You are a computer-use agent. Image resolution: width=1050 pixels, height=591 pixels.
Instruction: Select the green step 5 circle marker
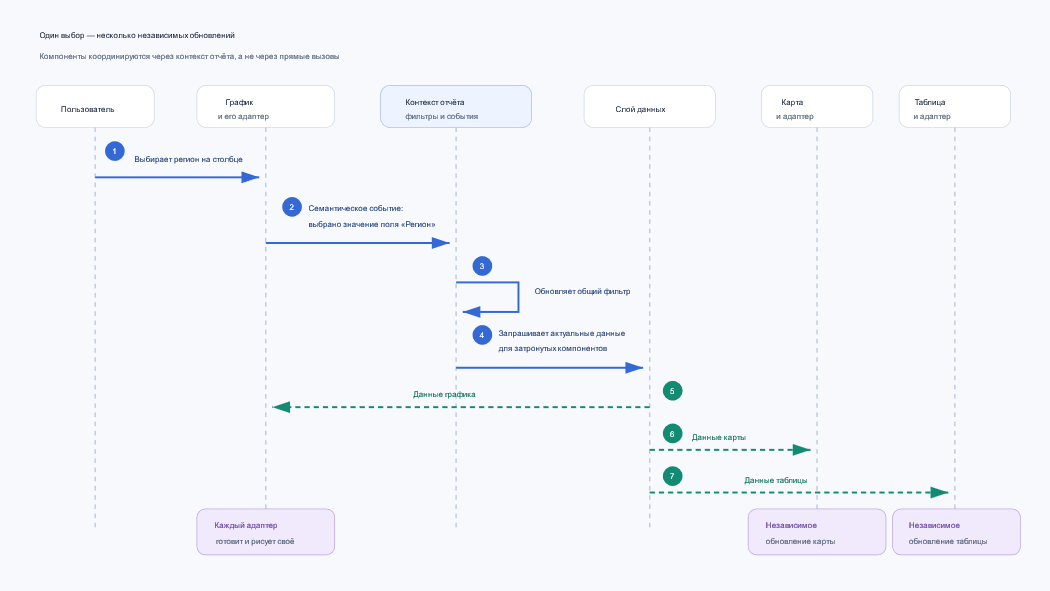(x=672, y=391)
